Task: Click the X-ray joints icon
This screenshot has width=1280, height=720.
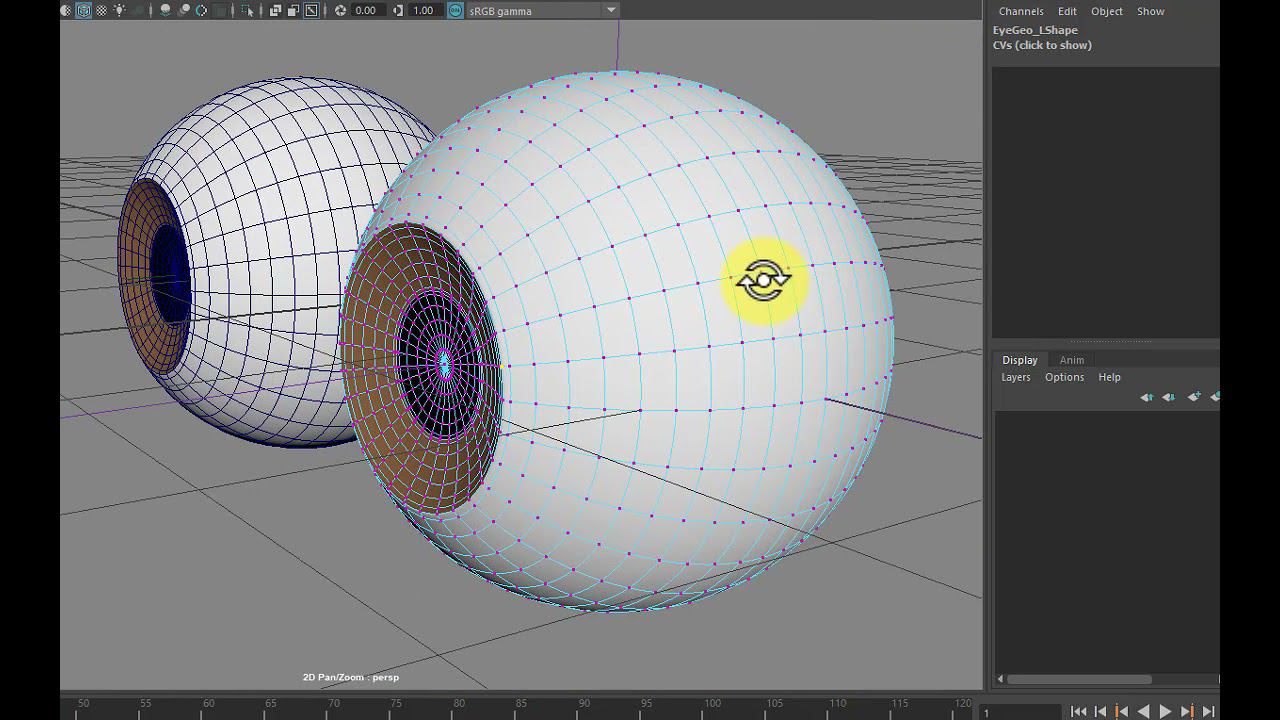Action: (312, 10)
